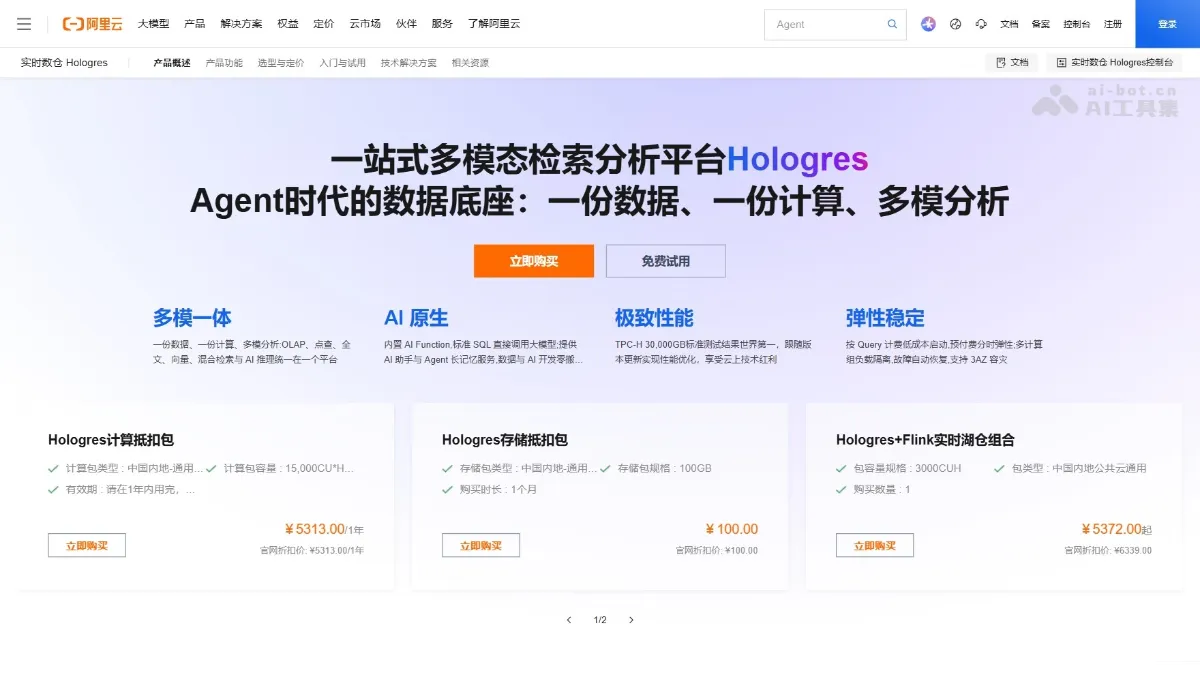This screenshot has height=675, width=1200.
Task: Click 购买时长 : 1个月 text
Action: point(498,489)
